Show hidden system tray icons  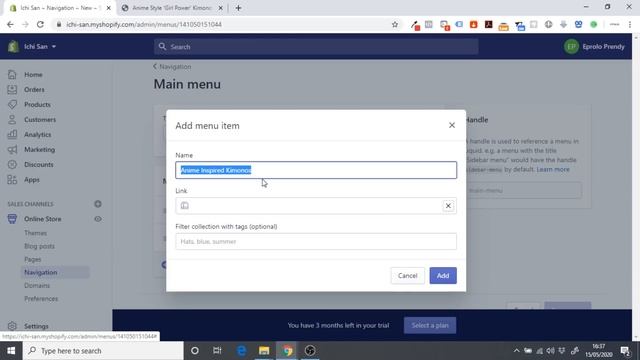click(516, 351)
